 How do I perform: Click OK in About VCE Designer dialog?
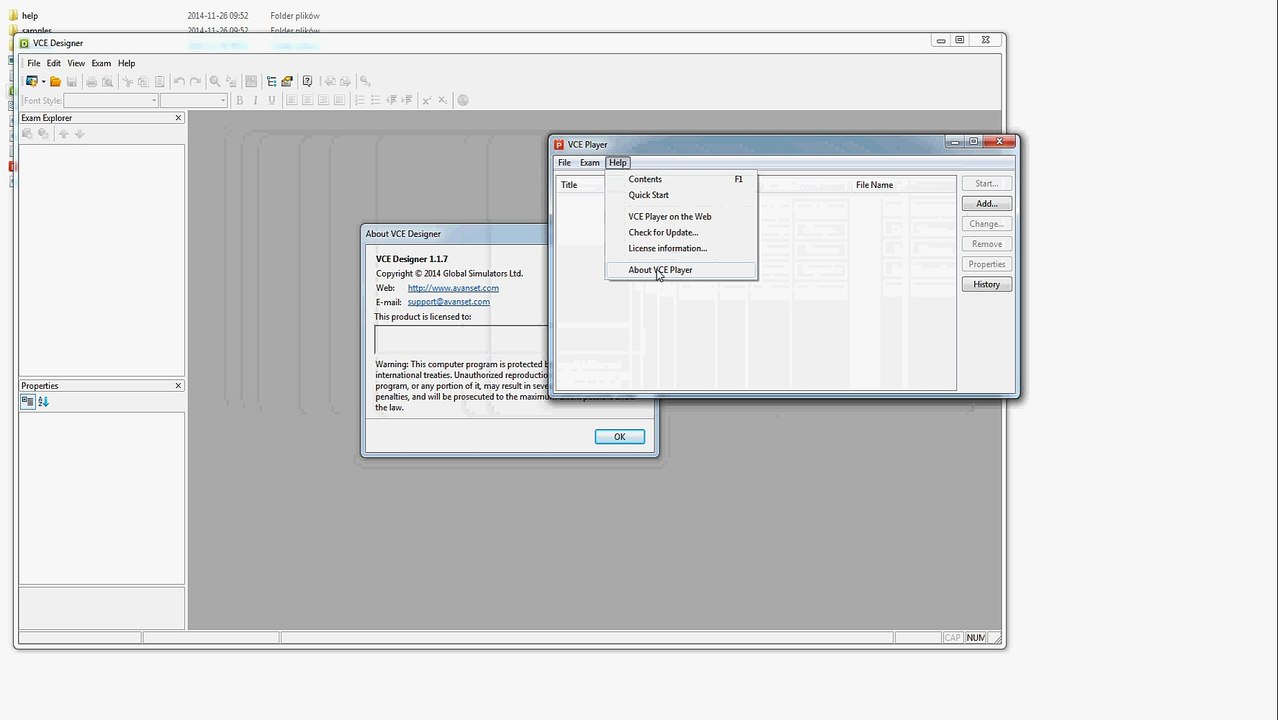[620, 437]
